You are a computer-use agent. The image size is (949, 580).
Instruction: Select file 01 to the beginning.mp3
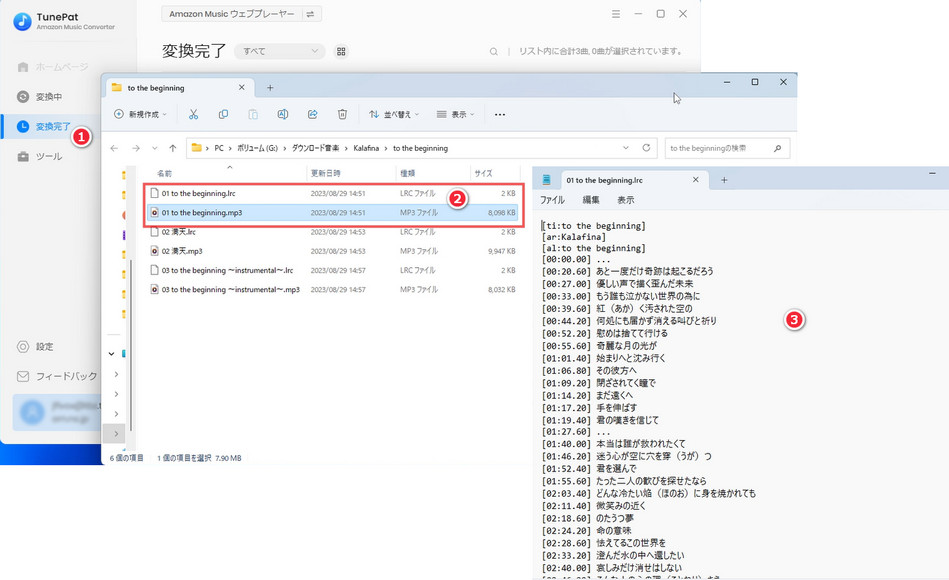tap(333, 213)
